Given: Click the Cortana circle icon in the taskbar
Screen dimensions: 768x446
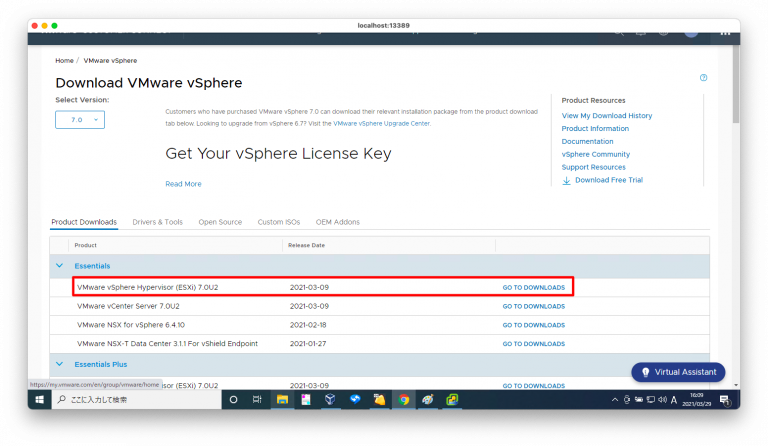Looking at the screenshot, I should click(234, 399).
